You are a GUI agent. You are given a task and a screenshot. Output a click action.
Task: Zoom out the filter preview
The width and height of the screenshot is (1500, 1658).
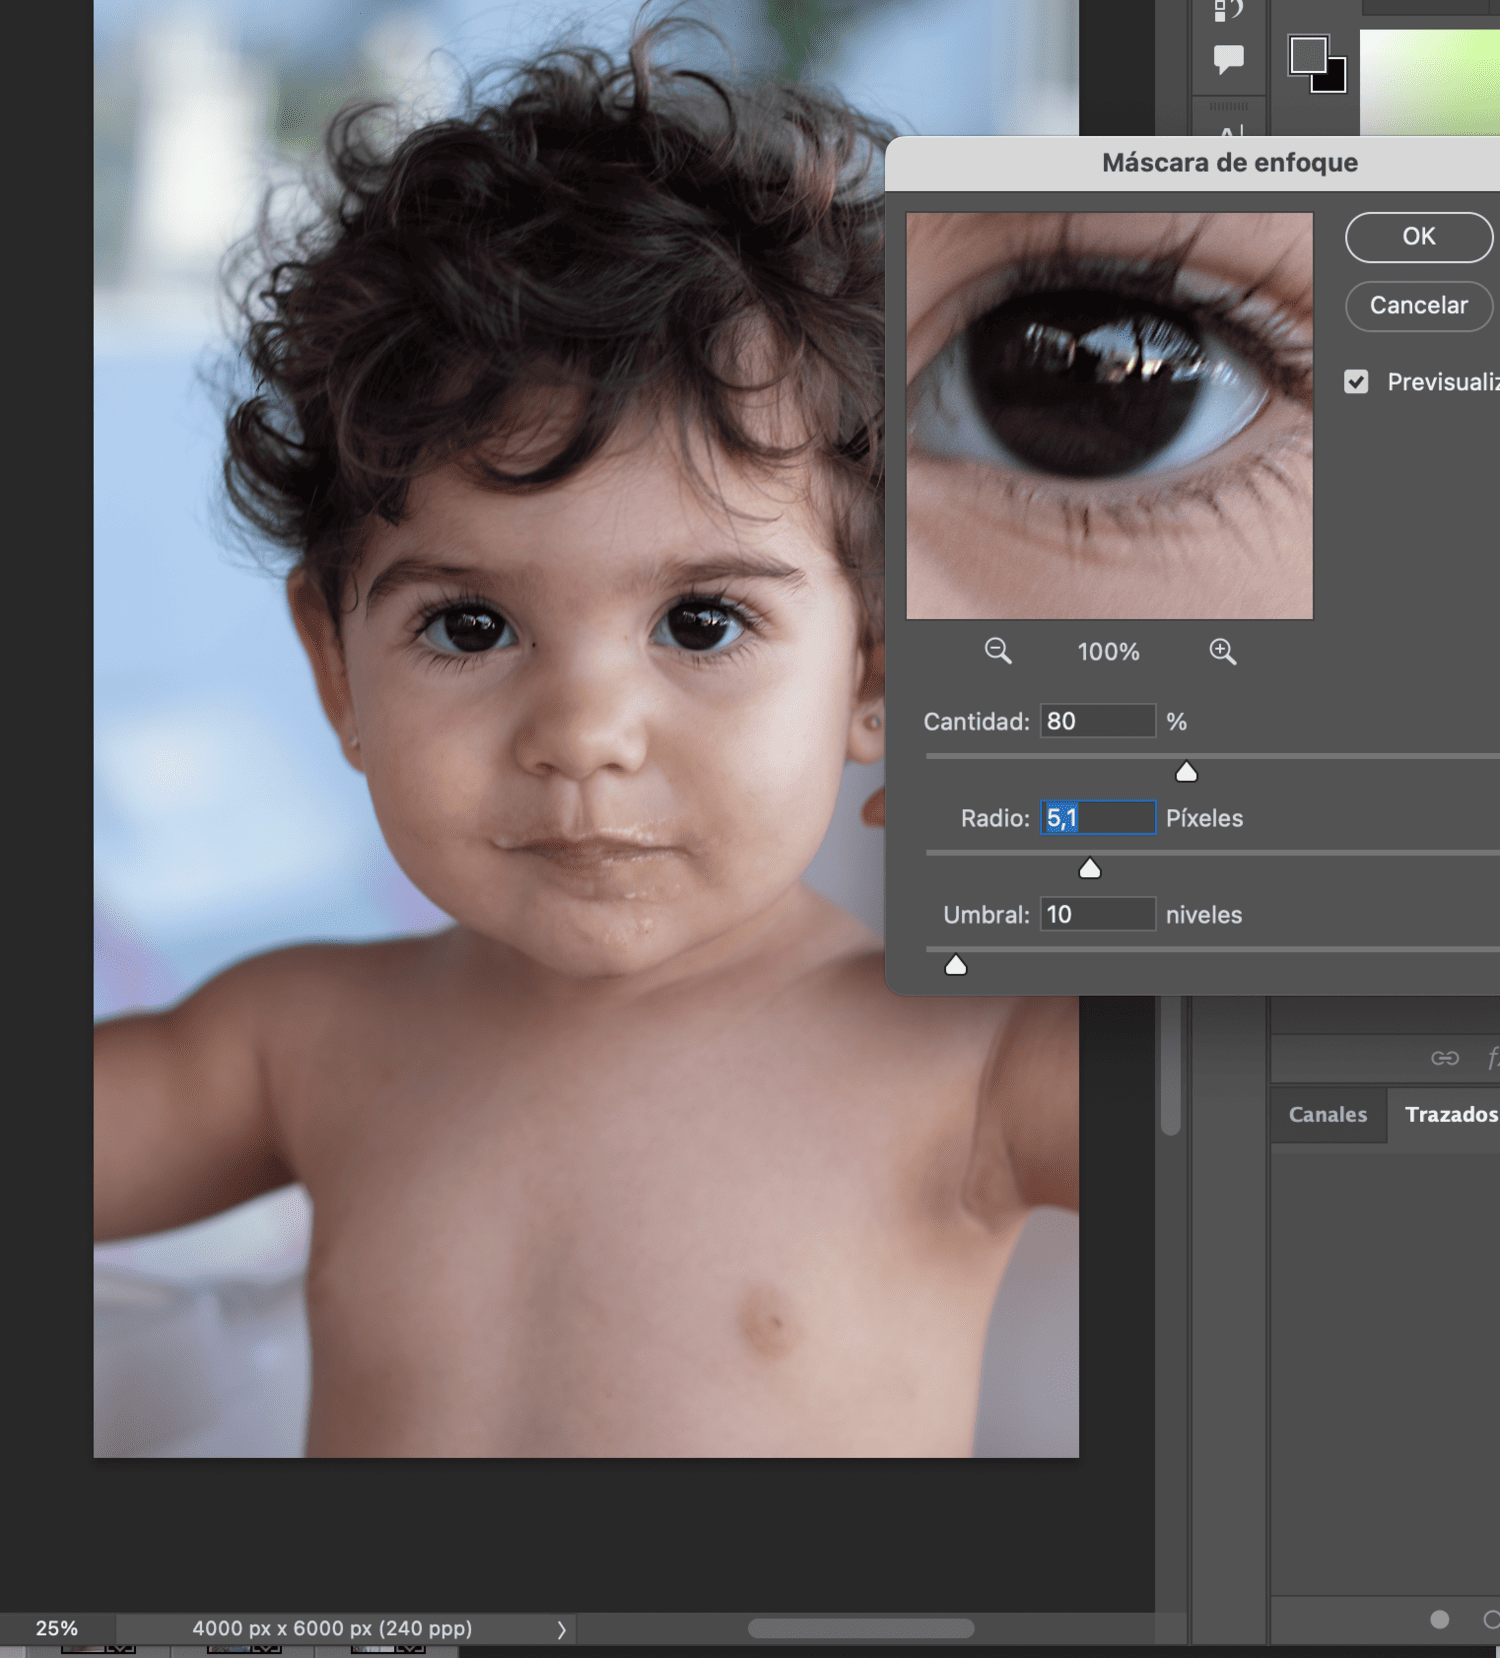997,652
